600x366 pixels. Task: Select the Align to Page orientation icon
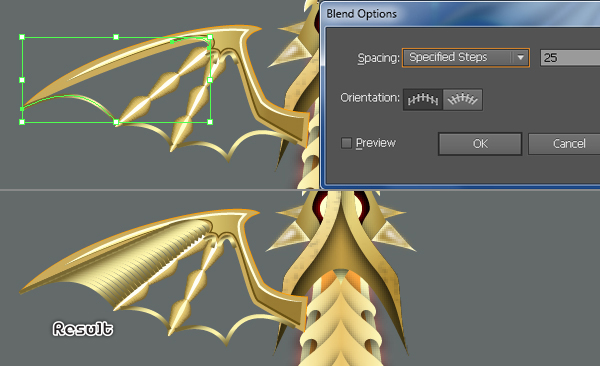[423, 100]
